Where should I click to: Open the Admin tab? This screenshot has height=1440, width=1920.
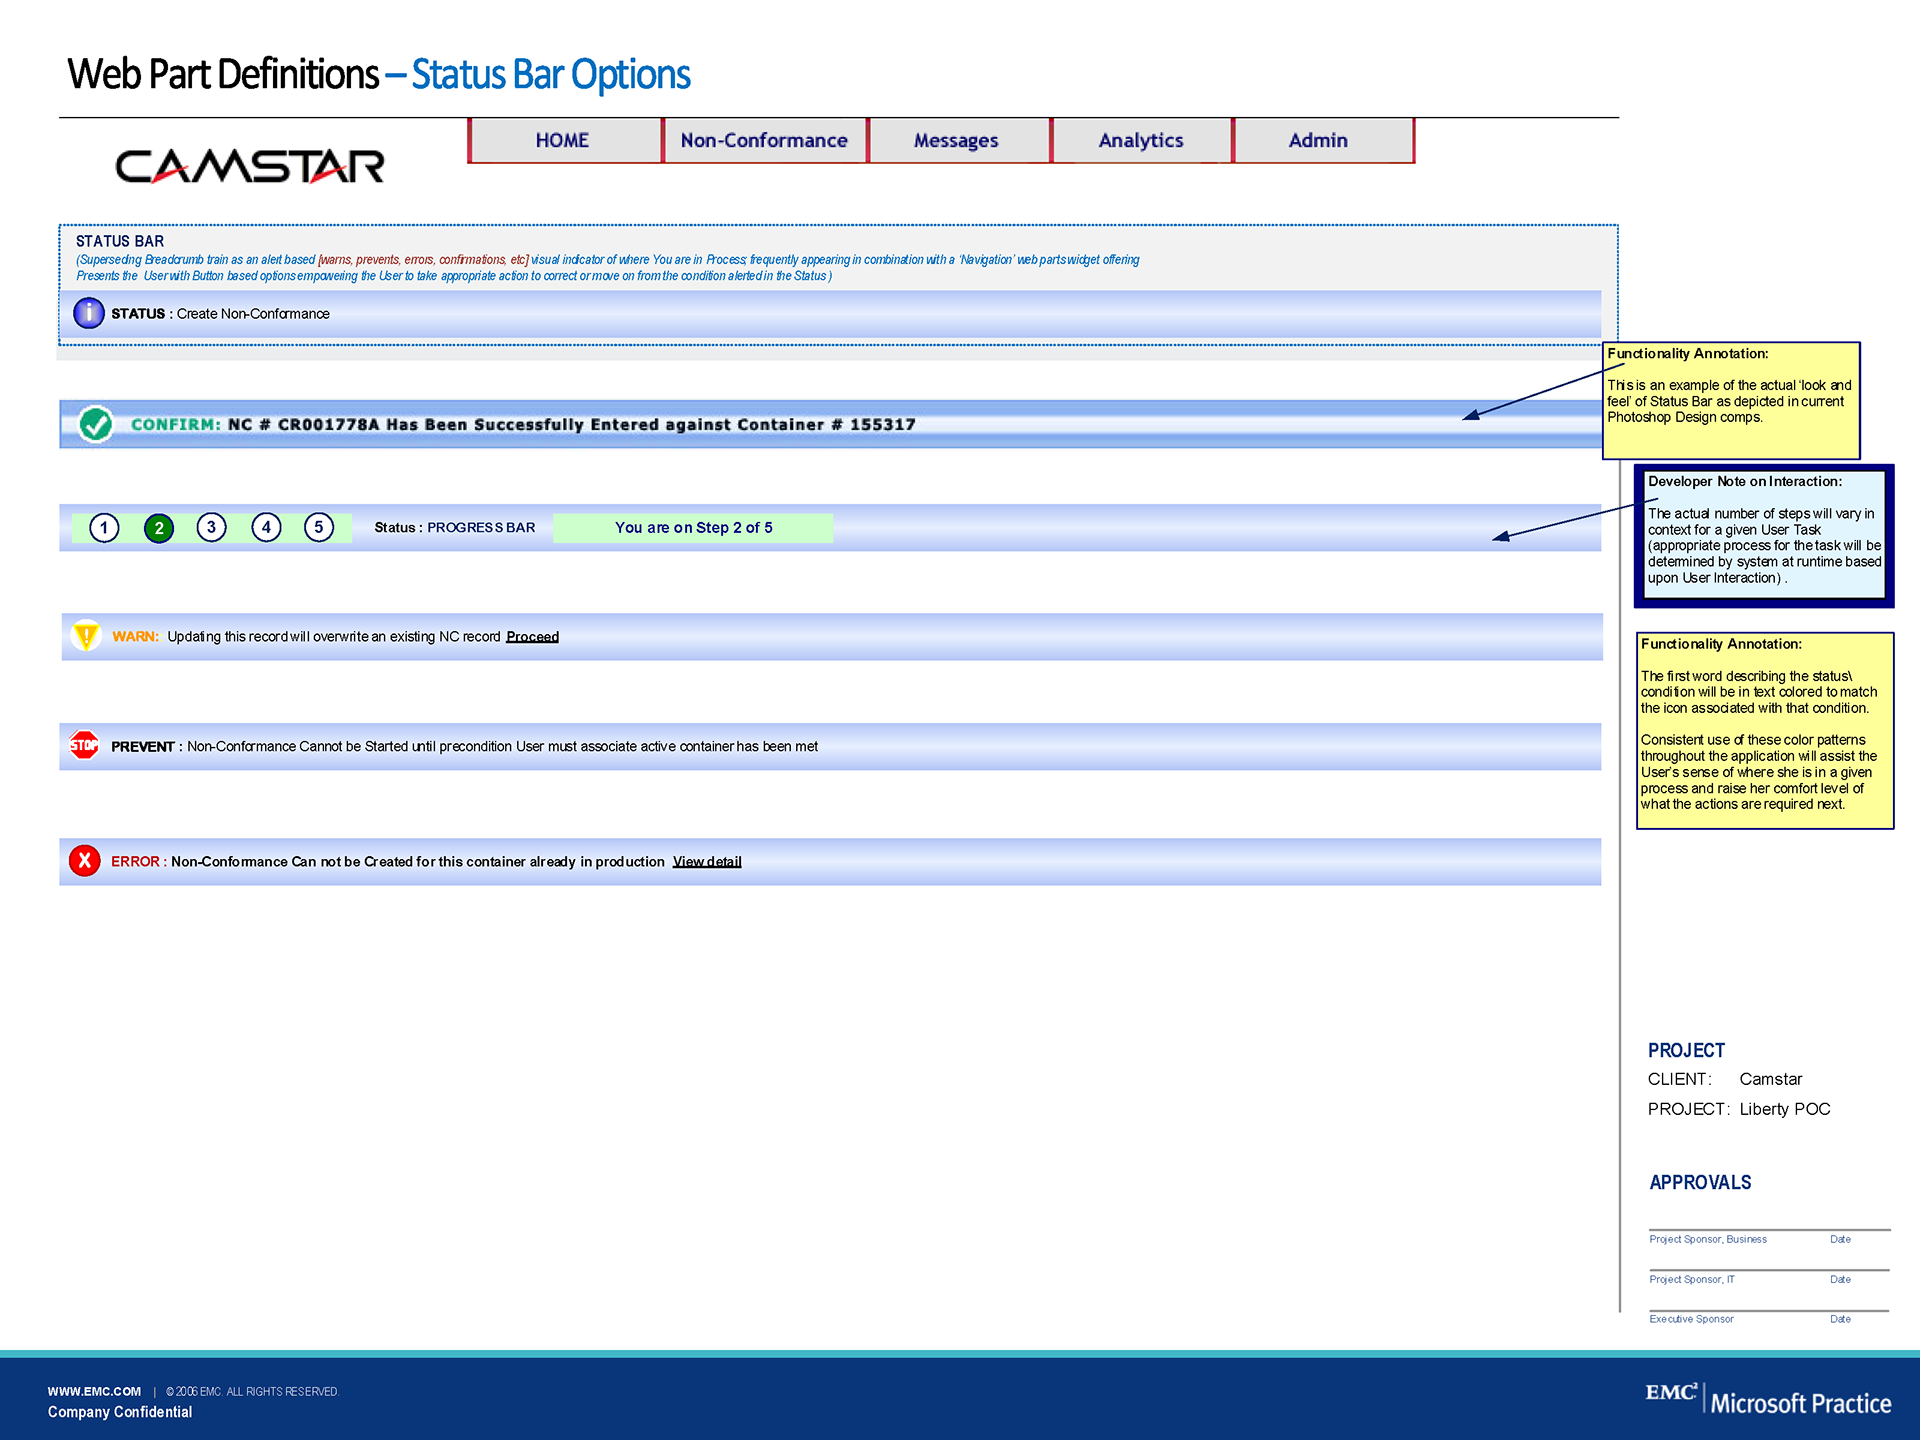(x=1318, y=141)
